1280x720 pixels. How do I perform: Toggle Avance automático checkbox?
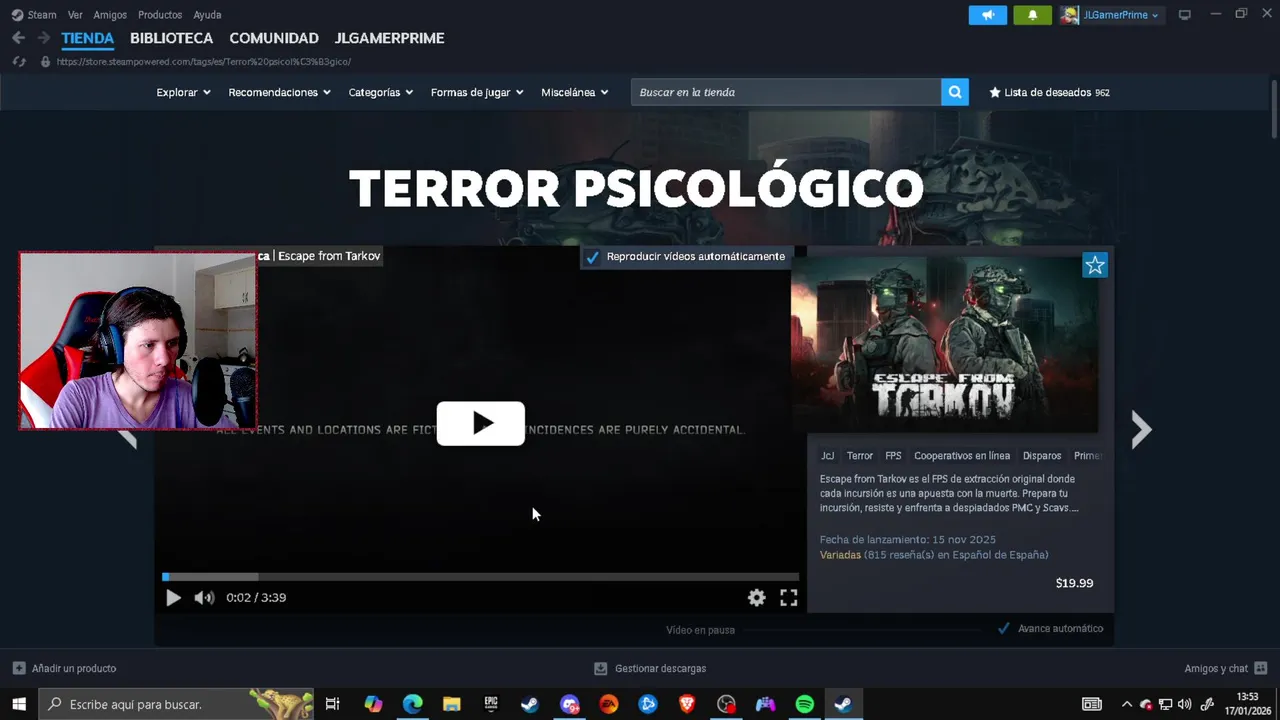pyautogui.click(x=1004, y=629)
